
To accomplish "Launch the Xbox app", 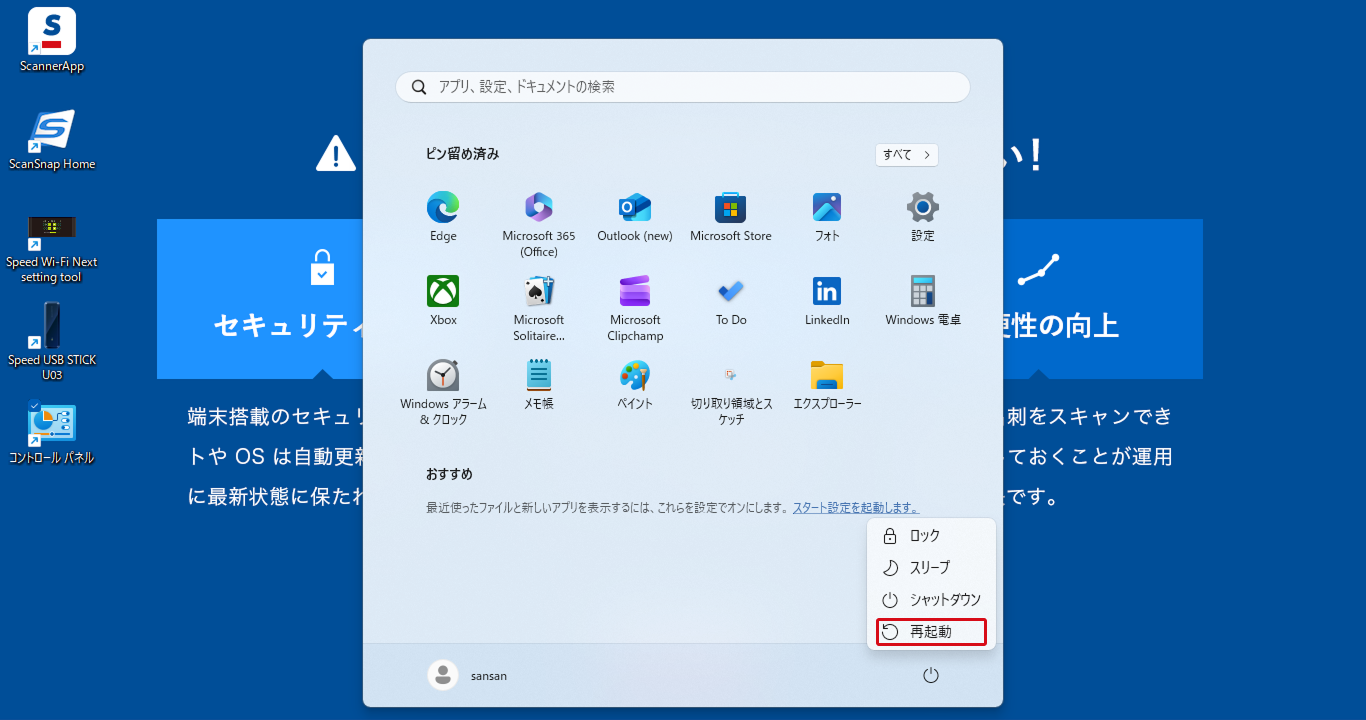I will 443,301.
